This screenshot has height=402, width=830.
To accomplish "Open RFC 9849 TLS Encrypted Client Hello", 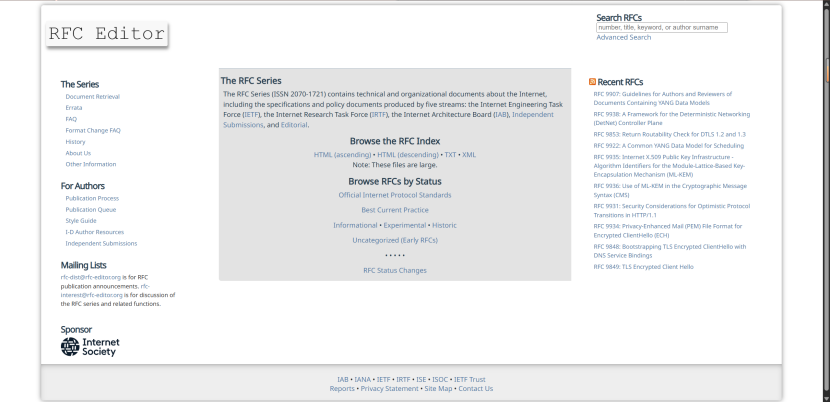I will click(x=643, y=267).
